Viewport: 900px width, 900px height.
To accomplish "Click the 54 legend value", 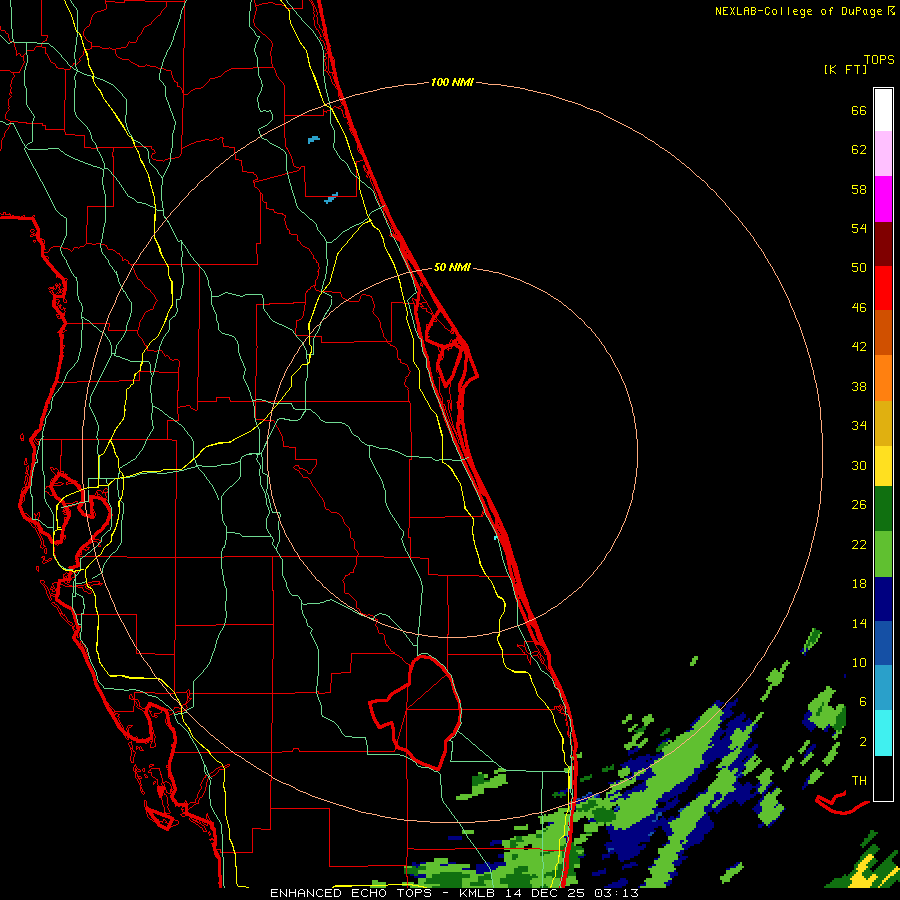I will tap(859, 228).
